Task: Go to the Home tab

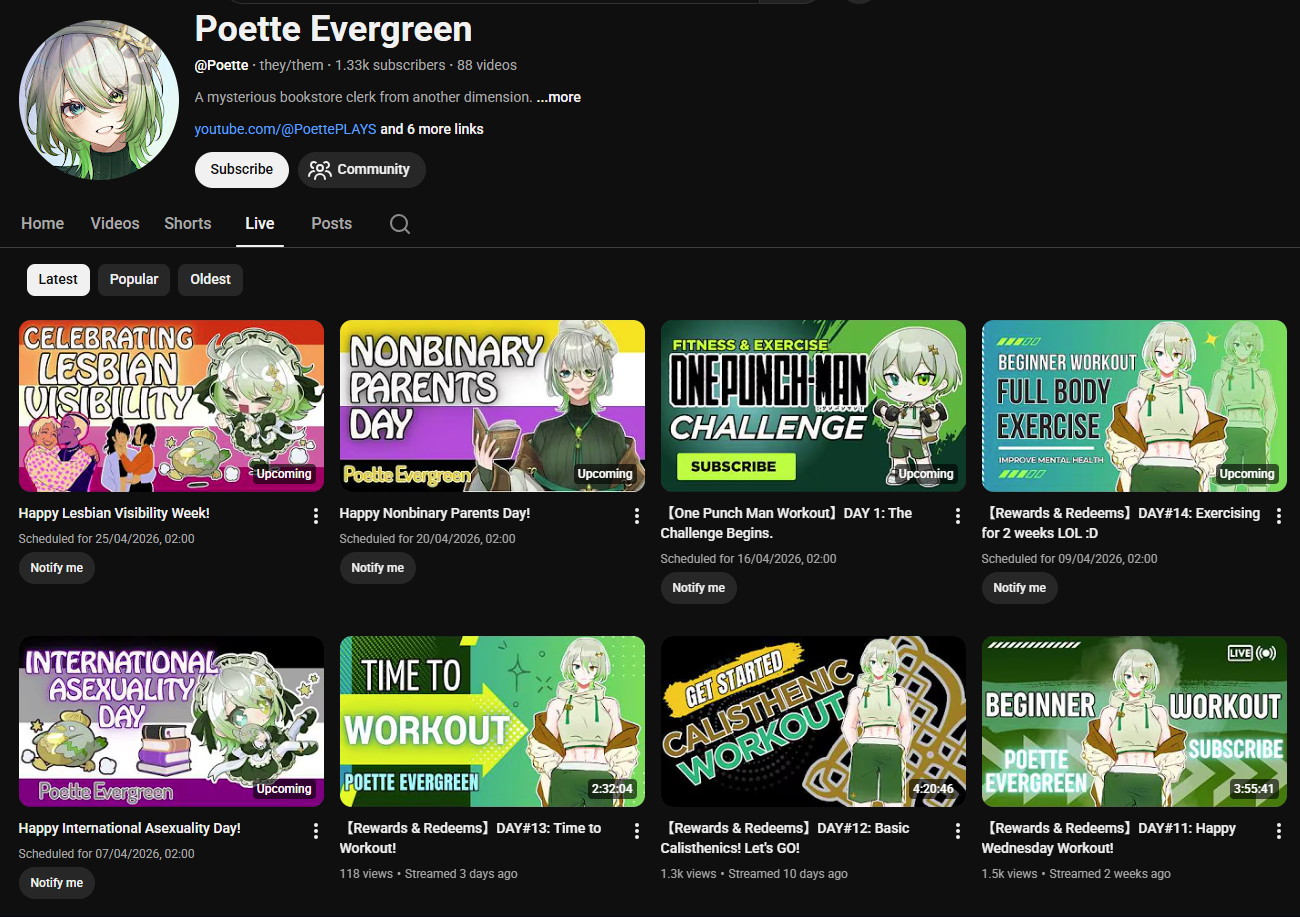Action: pos(43,224)
